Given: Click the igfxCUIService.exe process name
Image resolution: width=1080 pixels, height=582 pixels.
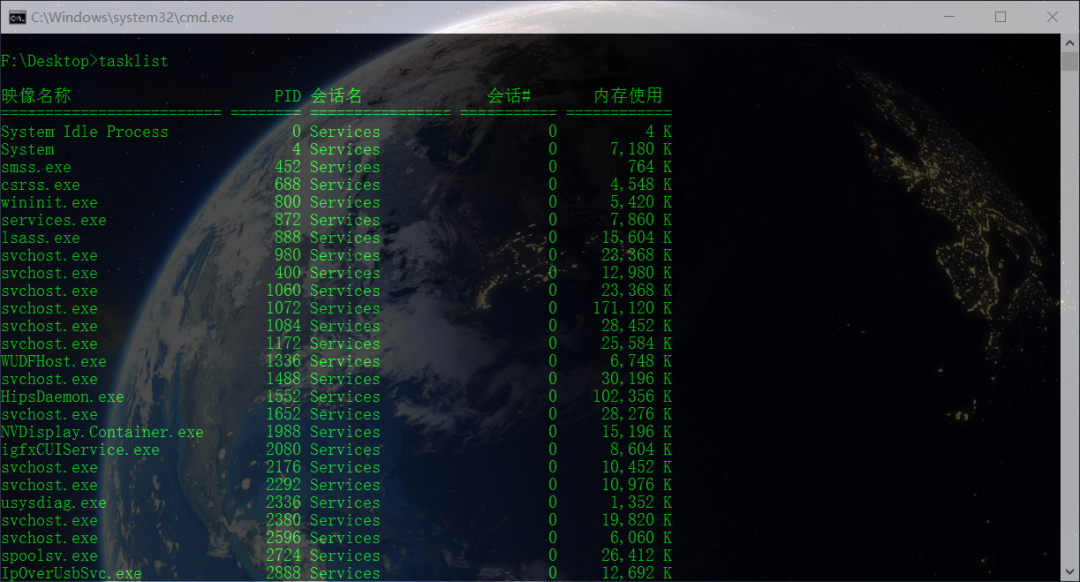Looking at the screenshot, I should [81, 450].
